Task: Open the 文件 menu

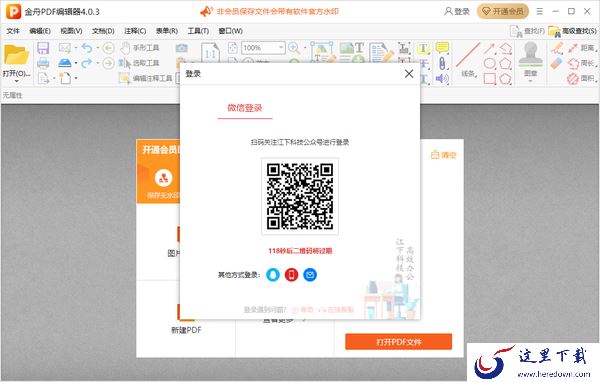Action: point(13,31)
